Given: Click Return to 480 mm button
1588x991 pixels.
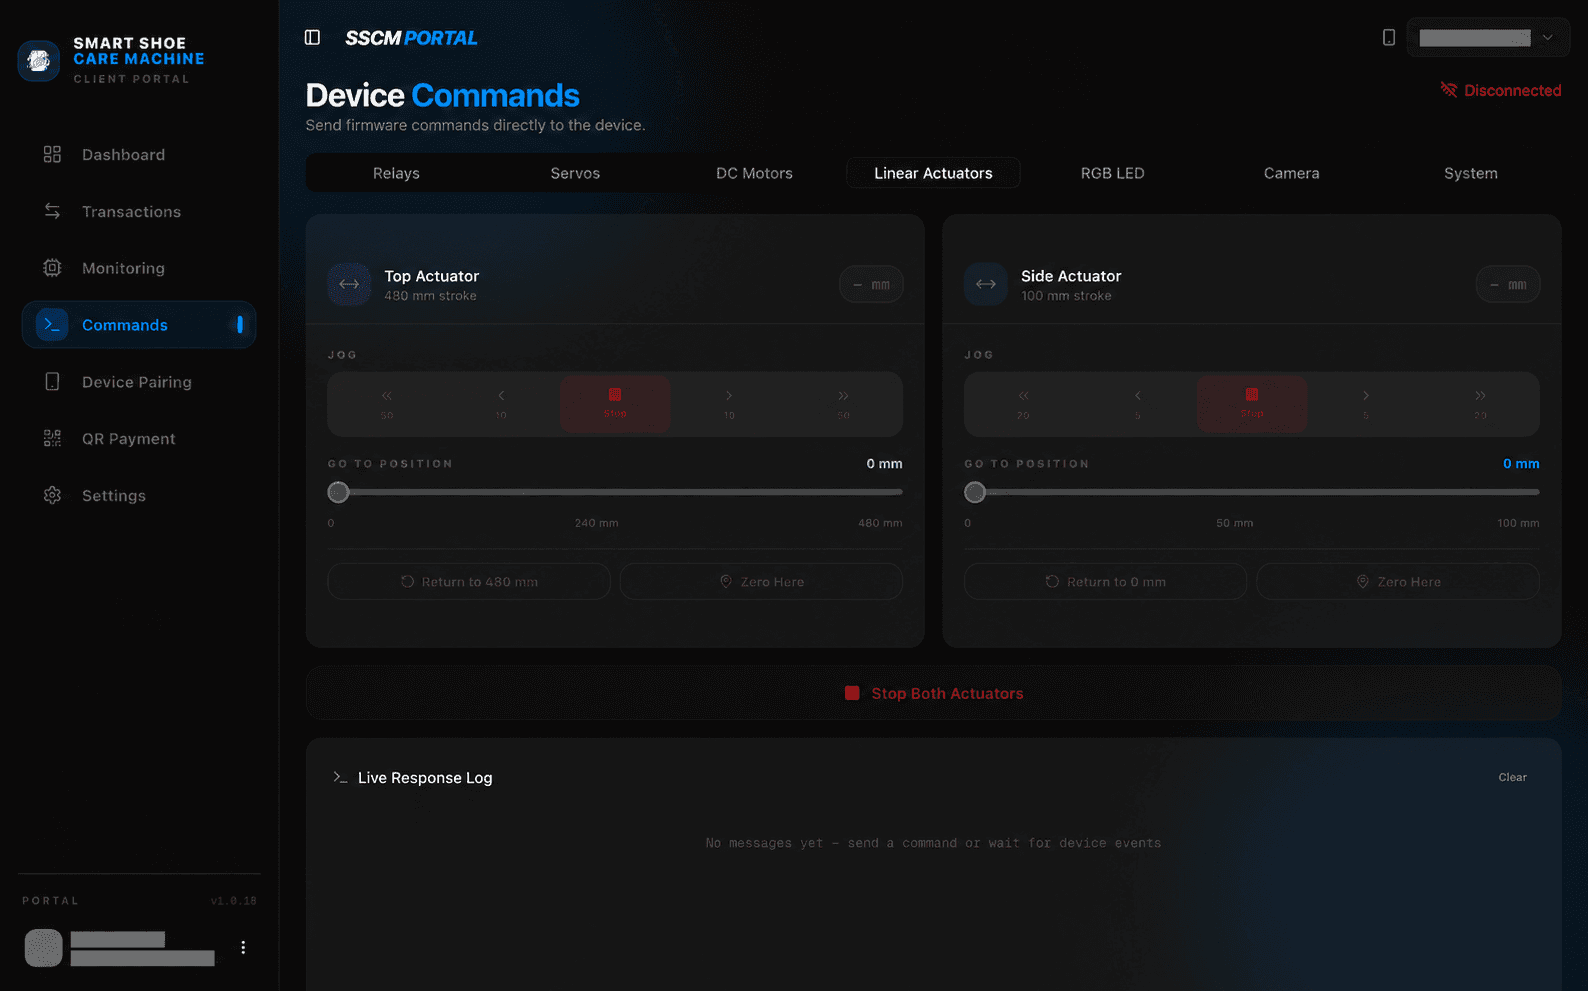Looking at the screenshot, I should [x=469, y=582].
